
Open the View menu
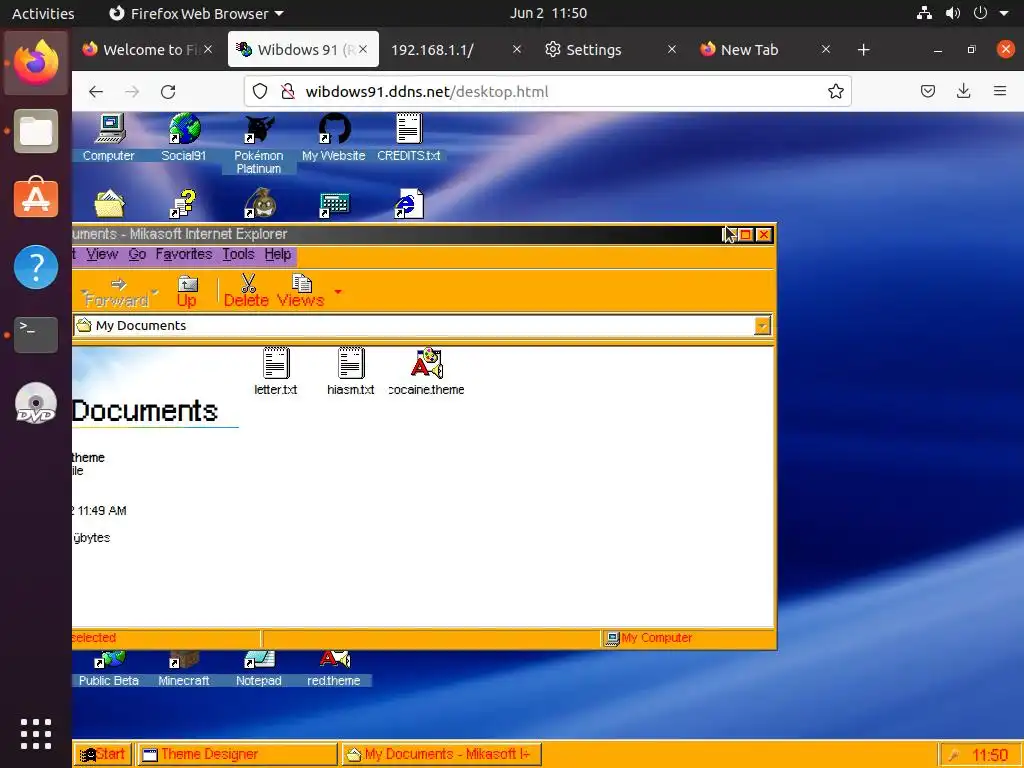point(102,254)
